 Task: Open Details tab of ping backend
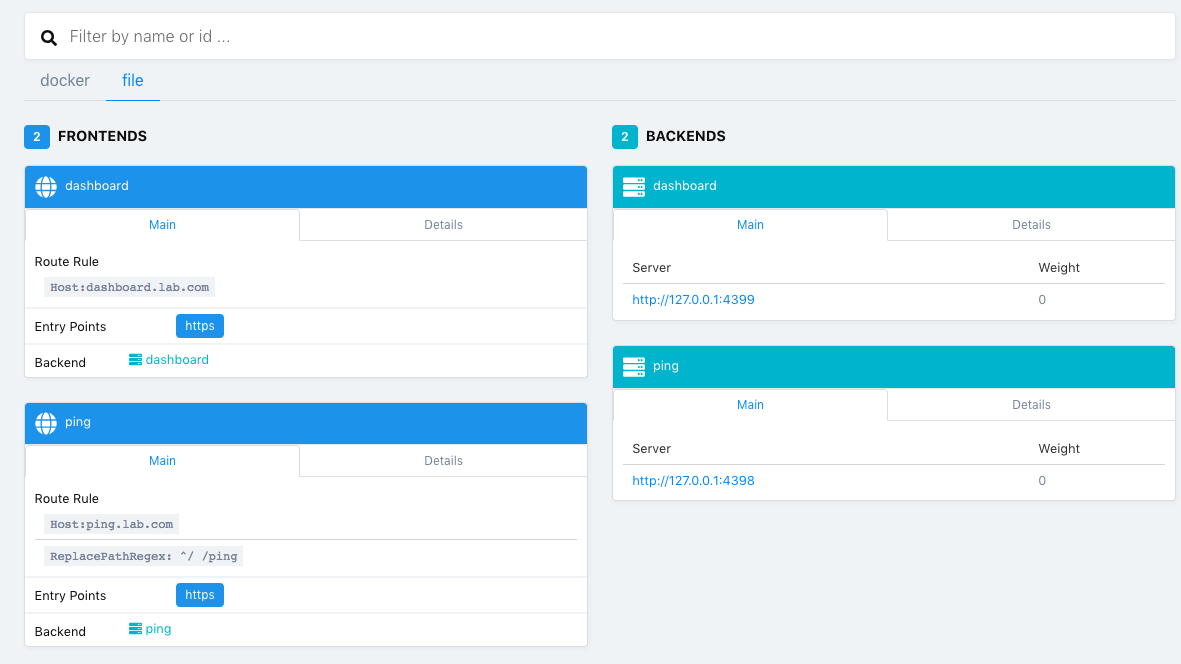click(x=1031, y=404)
